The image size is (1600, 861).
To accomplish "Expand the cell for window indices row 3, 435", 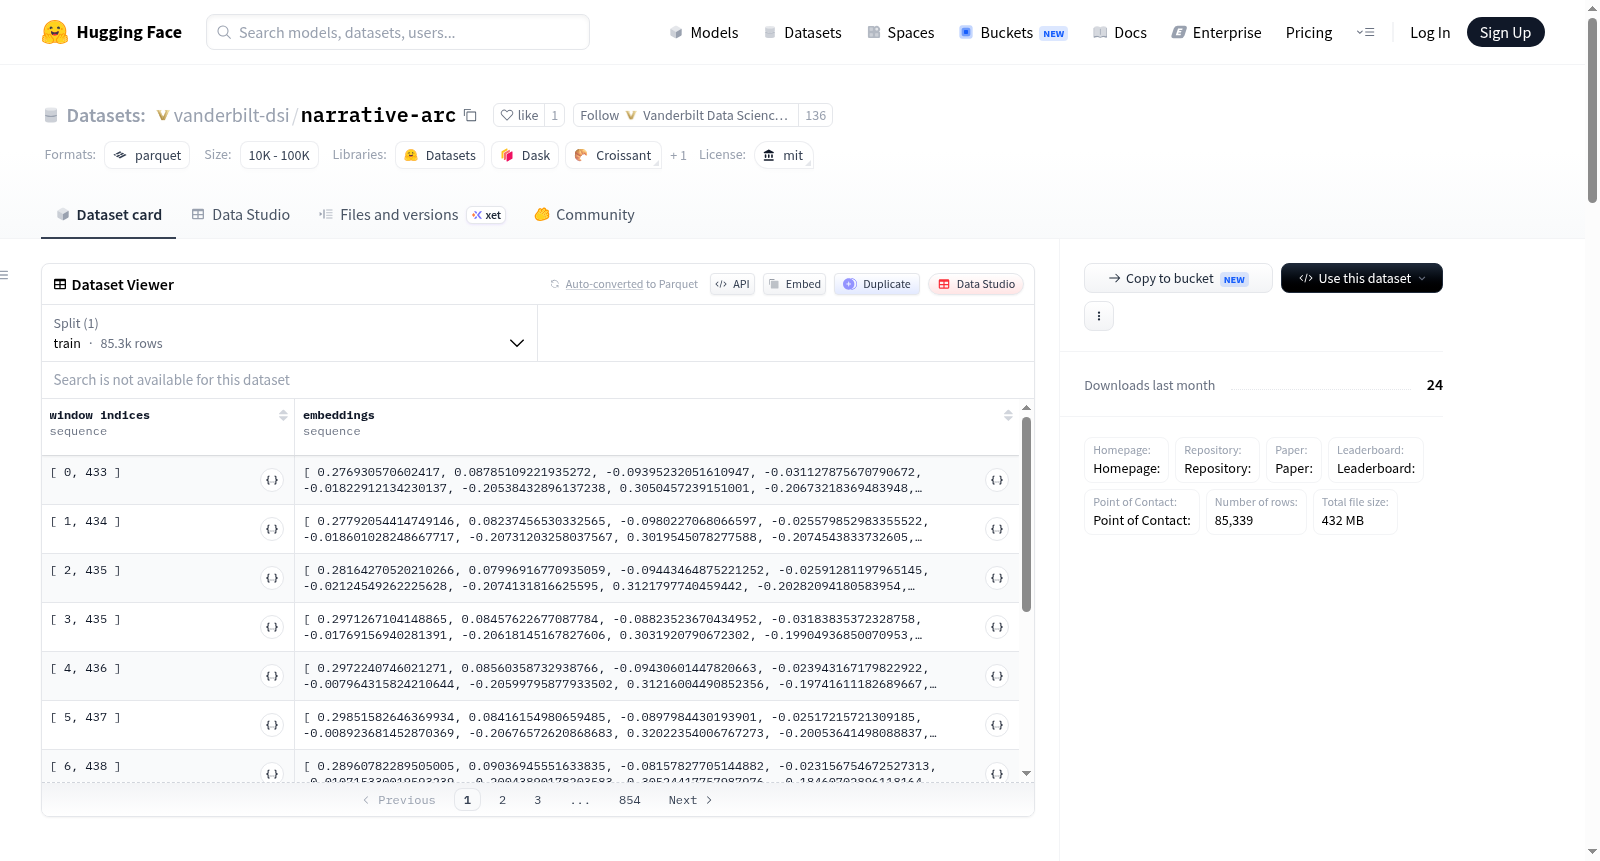I will (x=272, y=627).
